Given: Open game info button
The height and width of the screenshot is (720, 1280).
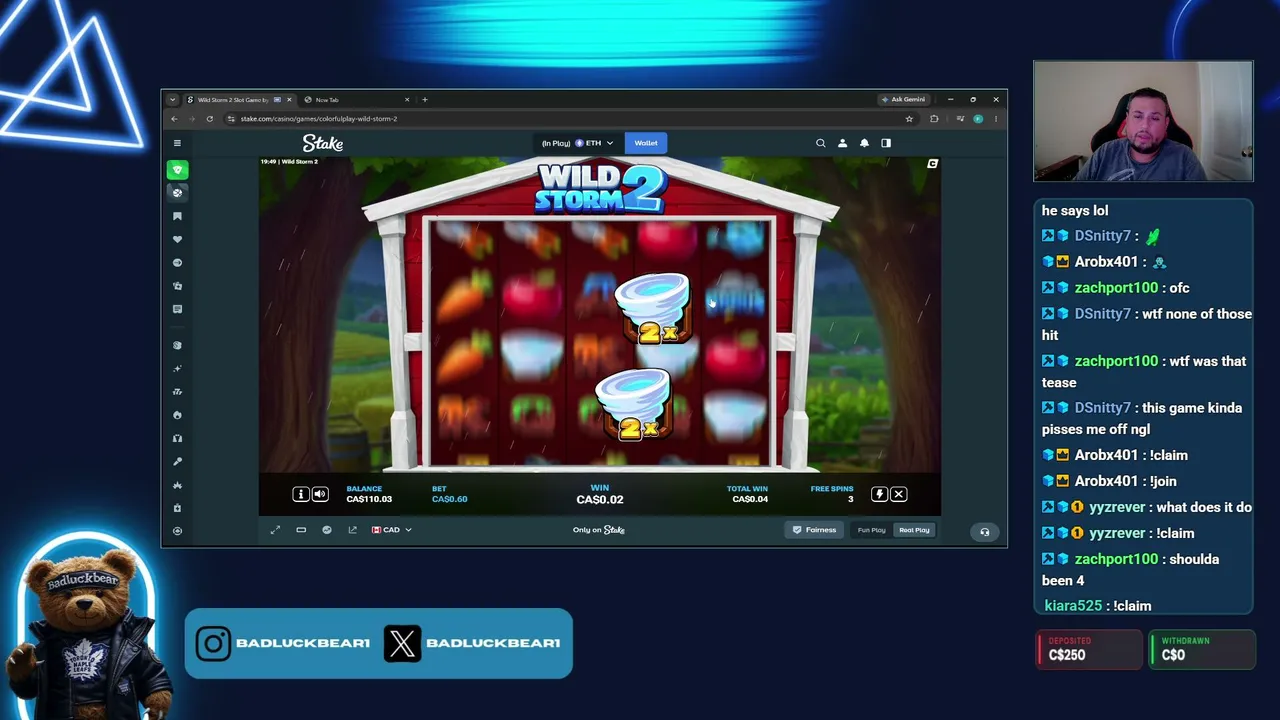Looking at the screenshot, I should [x=300, y=494].
